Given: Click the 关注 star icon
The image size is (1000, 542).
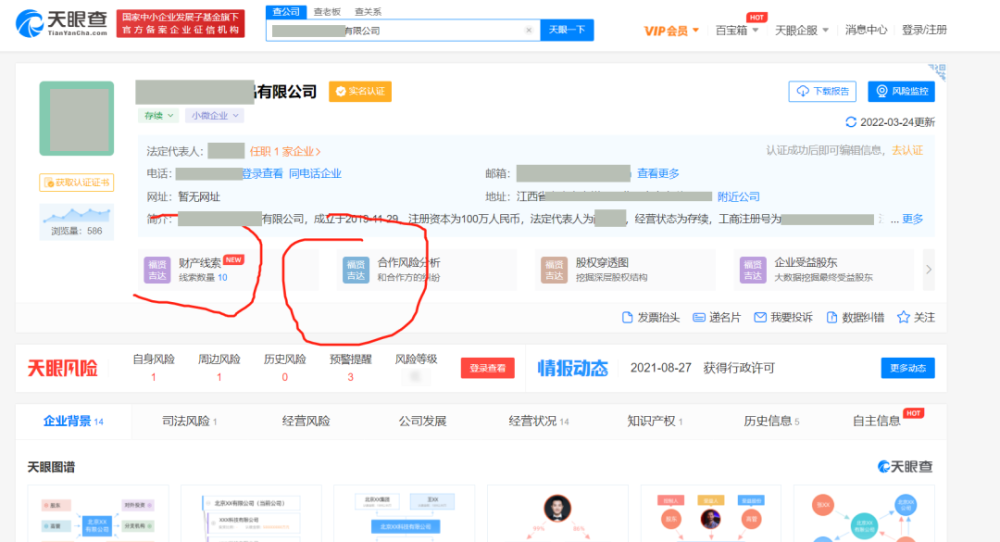Looking at the screenshot, I should pyautogui.click(x=903, y=318).
